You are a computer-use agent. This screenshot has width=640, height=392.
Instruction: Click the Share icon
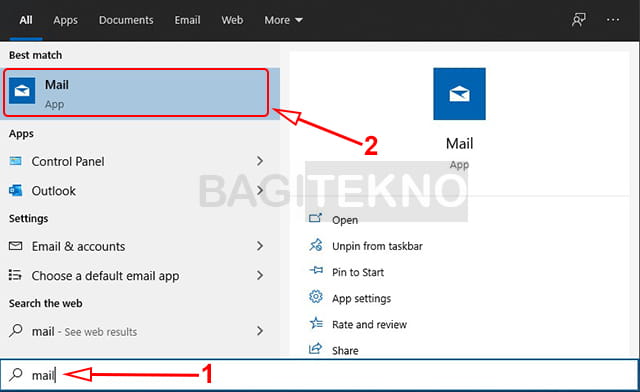(316, 348)
